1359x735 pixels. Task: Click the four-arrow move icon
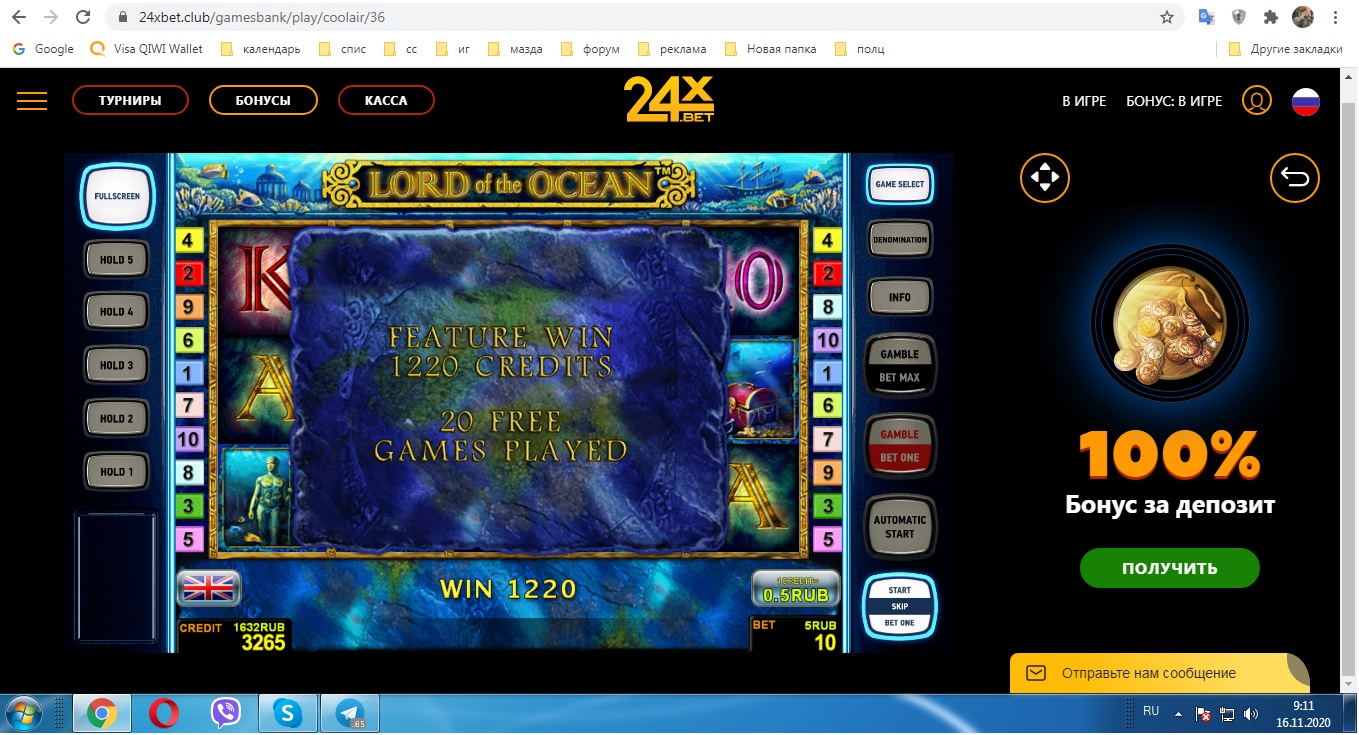(1044, 179)
